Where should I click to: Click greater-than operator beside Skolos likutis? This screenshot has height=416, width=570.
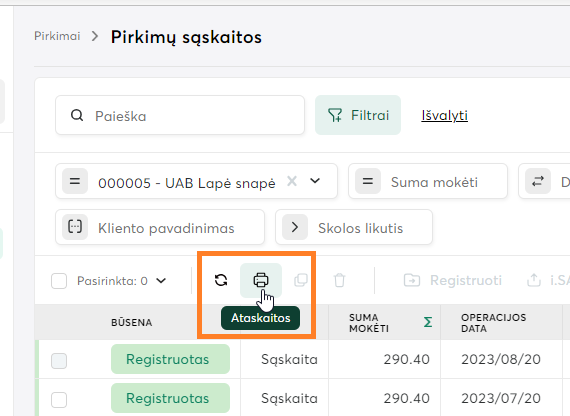pos(295,227)
